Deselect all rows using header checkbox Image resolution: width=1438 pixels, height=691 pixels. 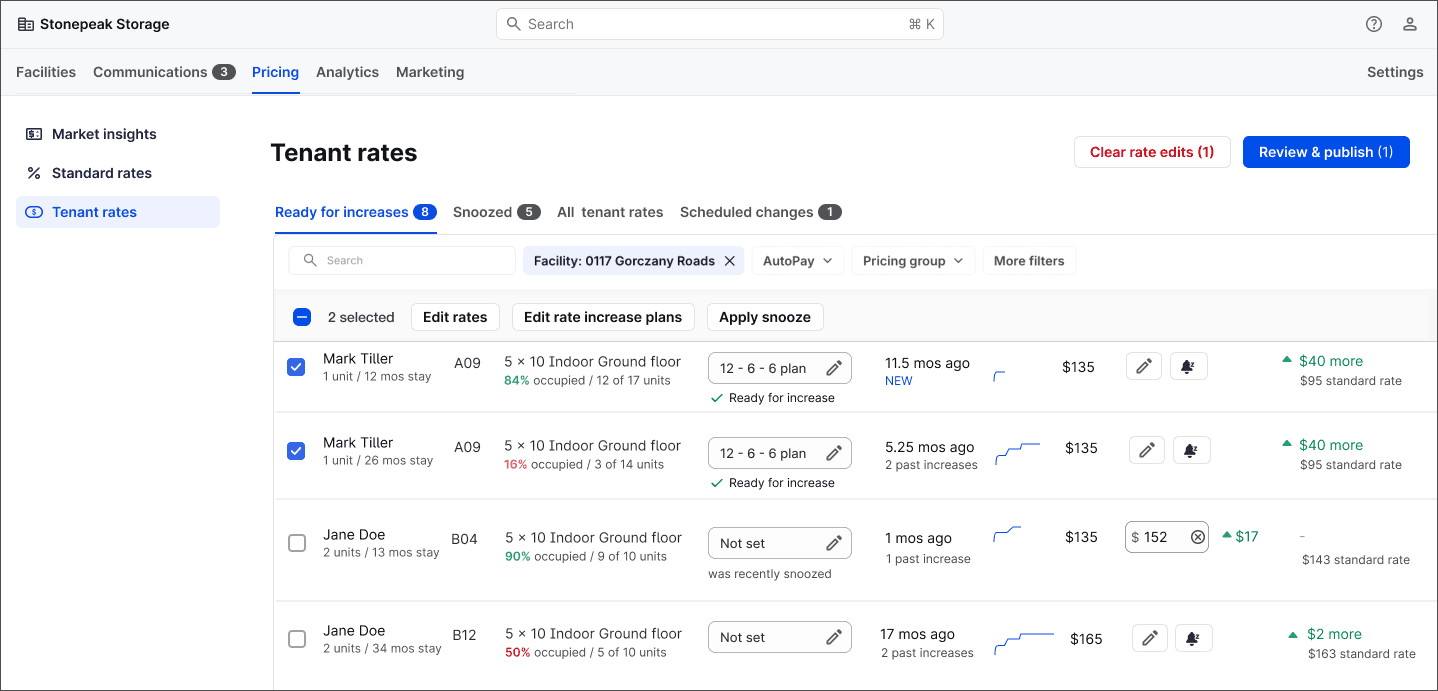pyautogui.click(x=302, y=317)
